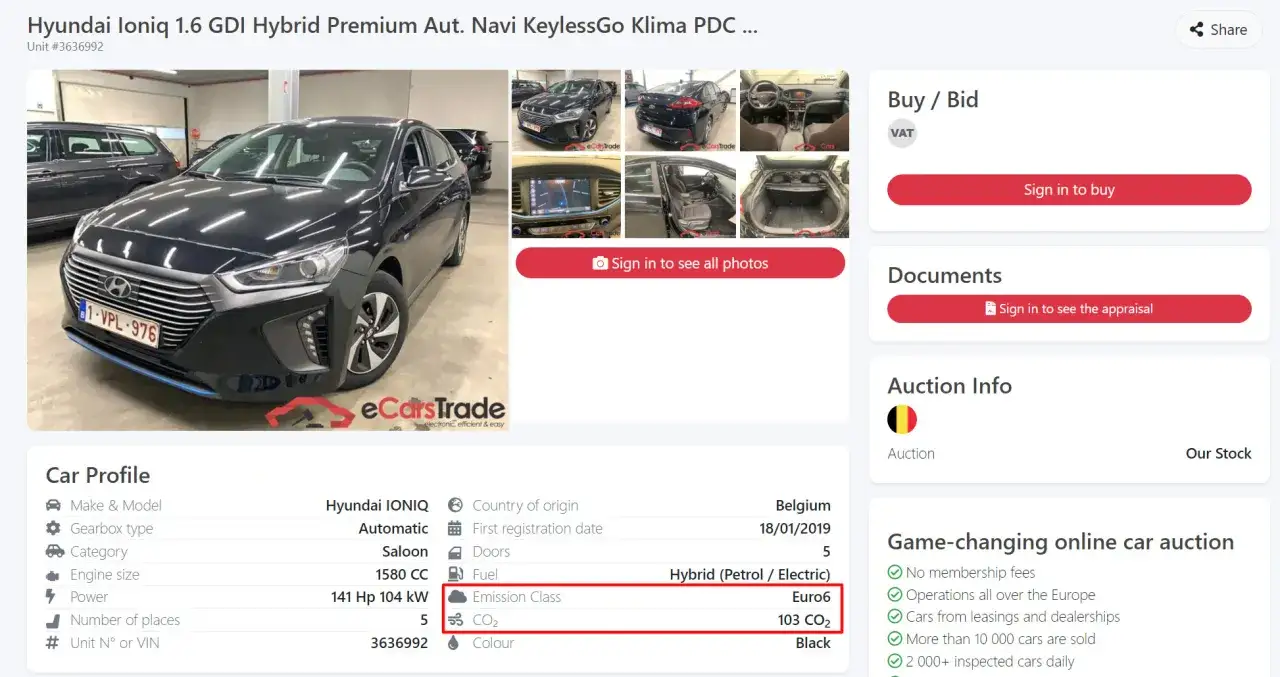
Task: Open the navigation screen thumbnail
Action: (x=566, y=196)
